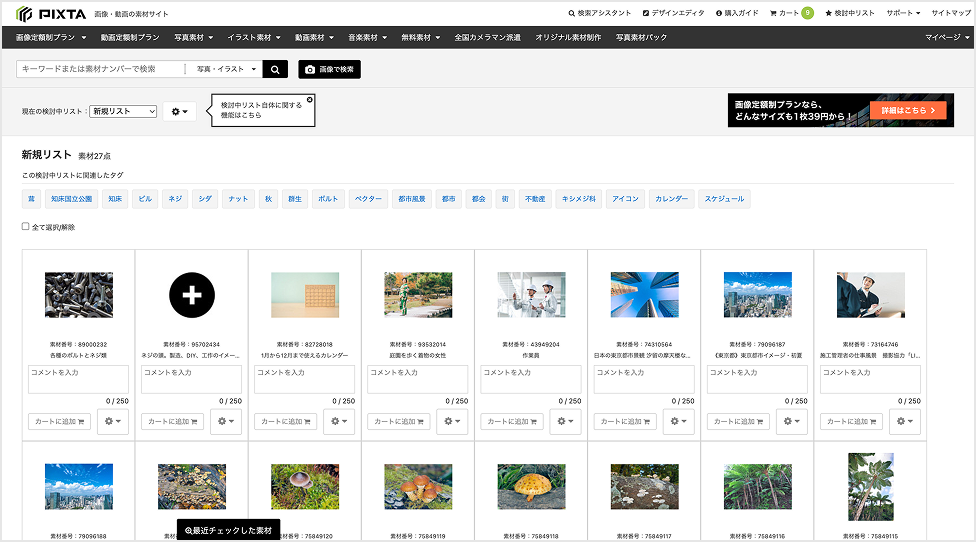Close the 検討中リスト tooltip

click(309, 100)
